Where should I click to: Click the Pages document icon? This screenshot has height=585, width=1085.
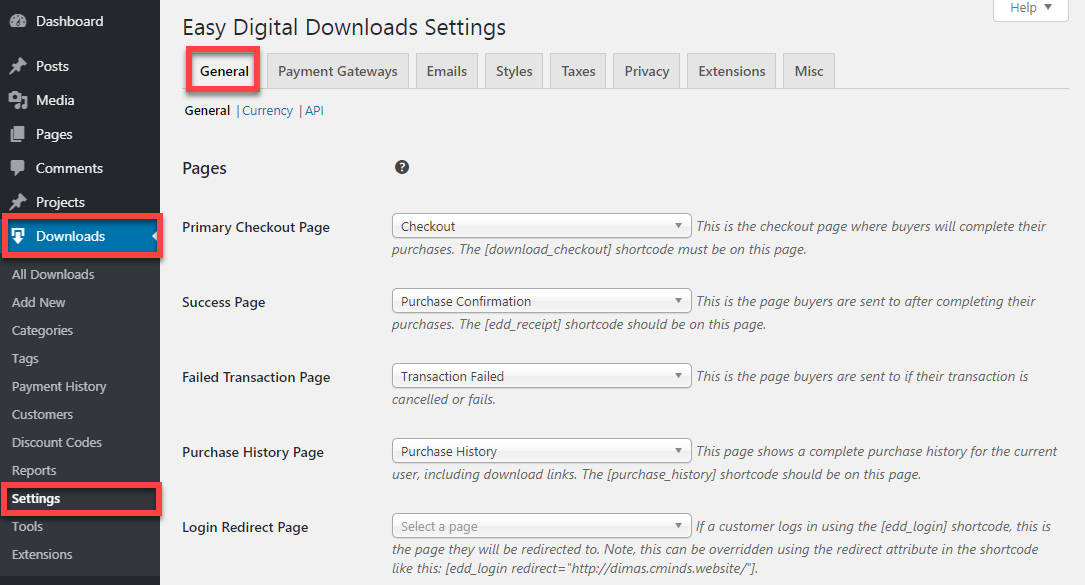pos(18,134)
